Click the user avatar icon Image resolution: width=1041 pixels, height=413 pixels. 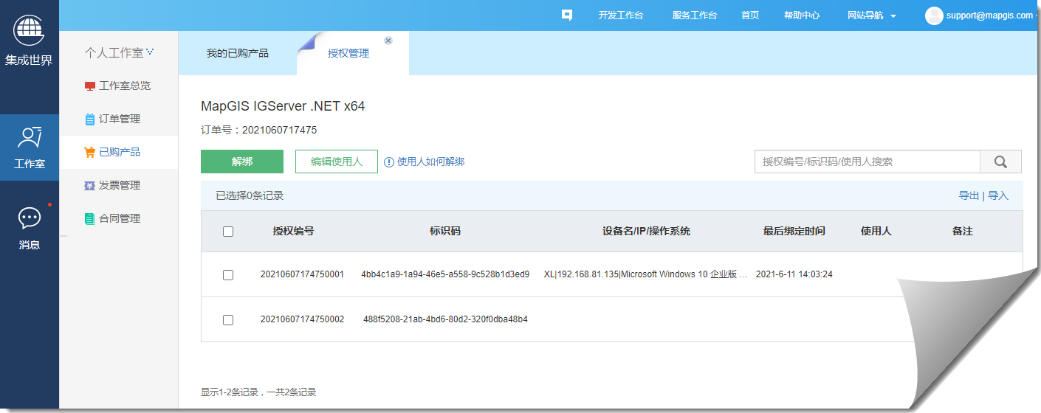tap(934, 15)
